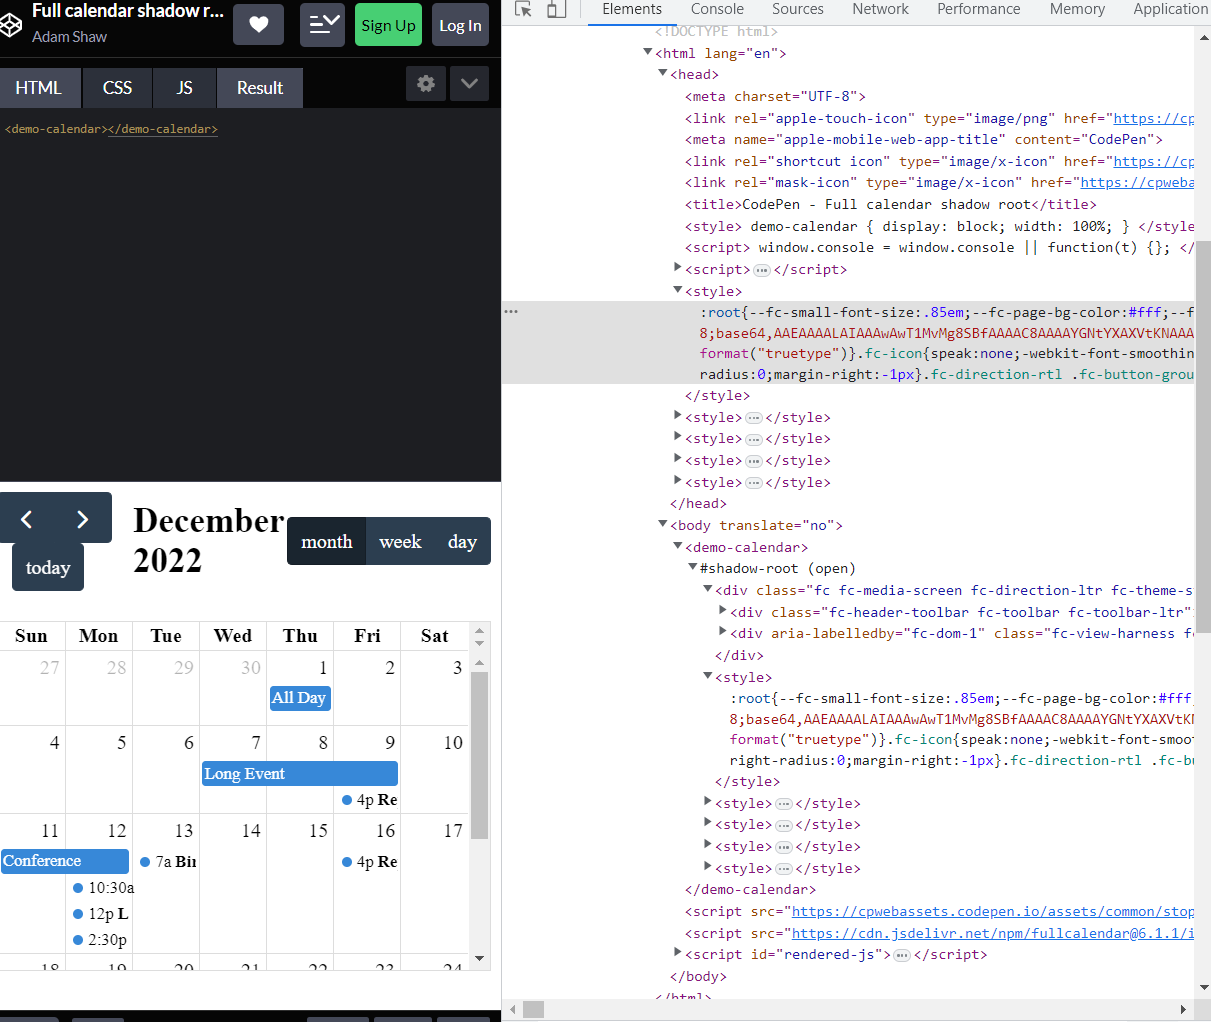Go to next month with right arrow

(x=82, y=517)
